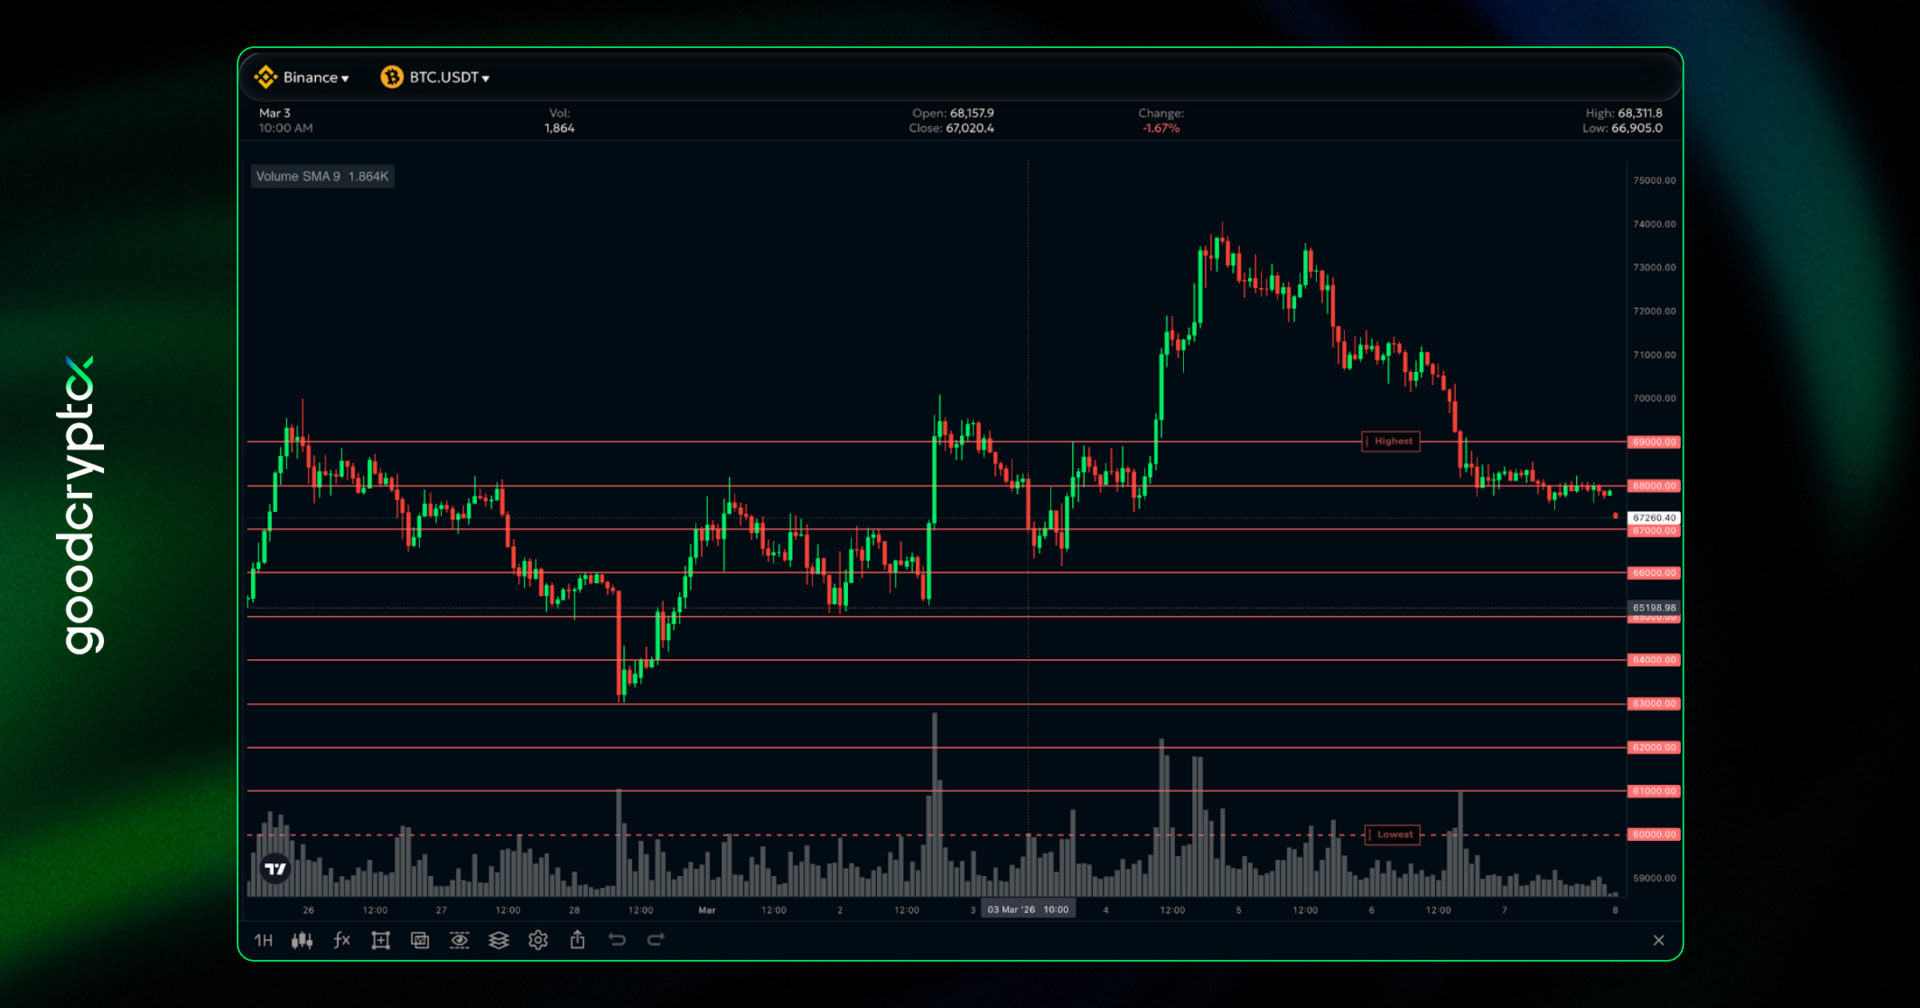Screen dimensions: 1920x1008
Task: Select the candlestick chart style icon
Action: click(301, 940)
